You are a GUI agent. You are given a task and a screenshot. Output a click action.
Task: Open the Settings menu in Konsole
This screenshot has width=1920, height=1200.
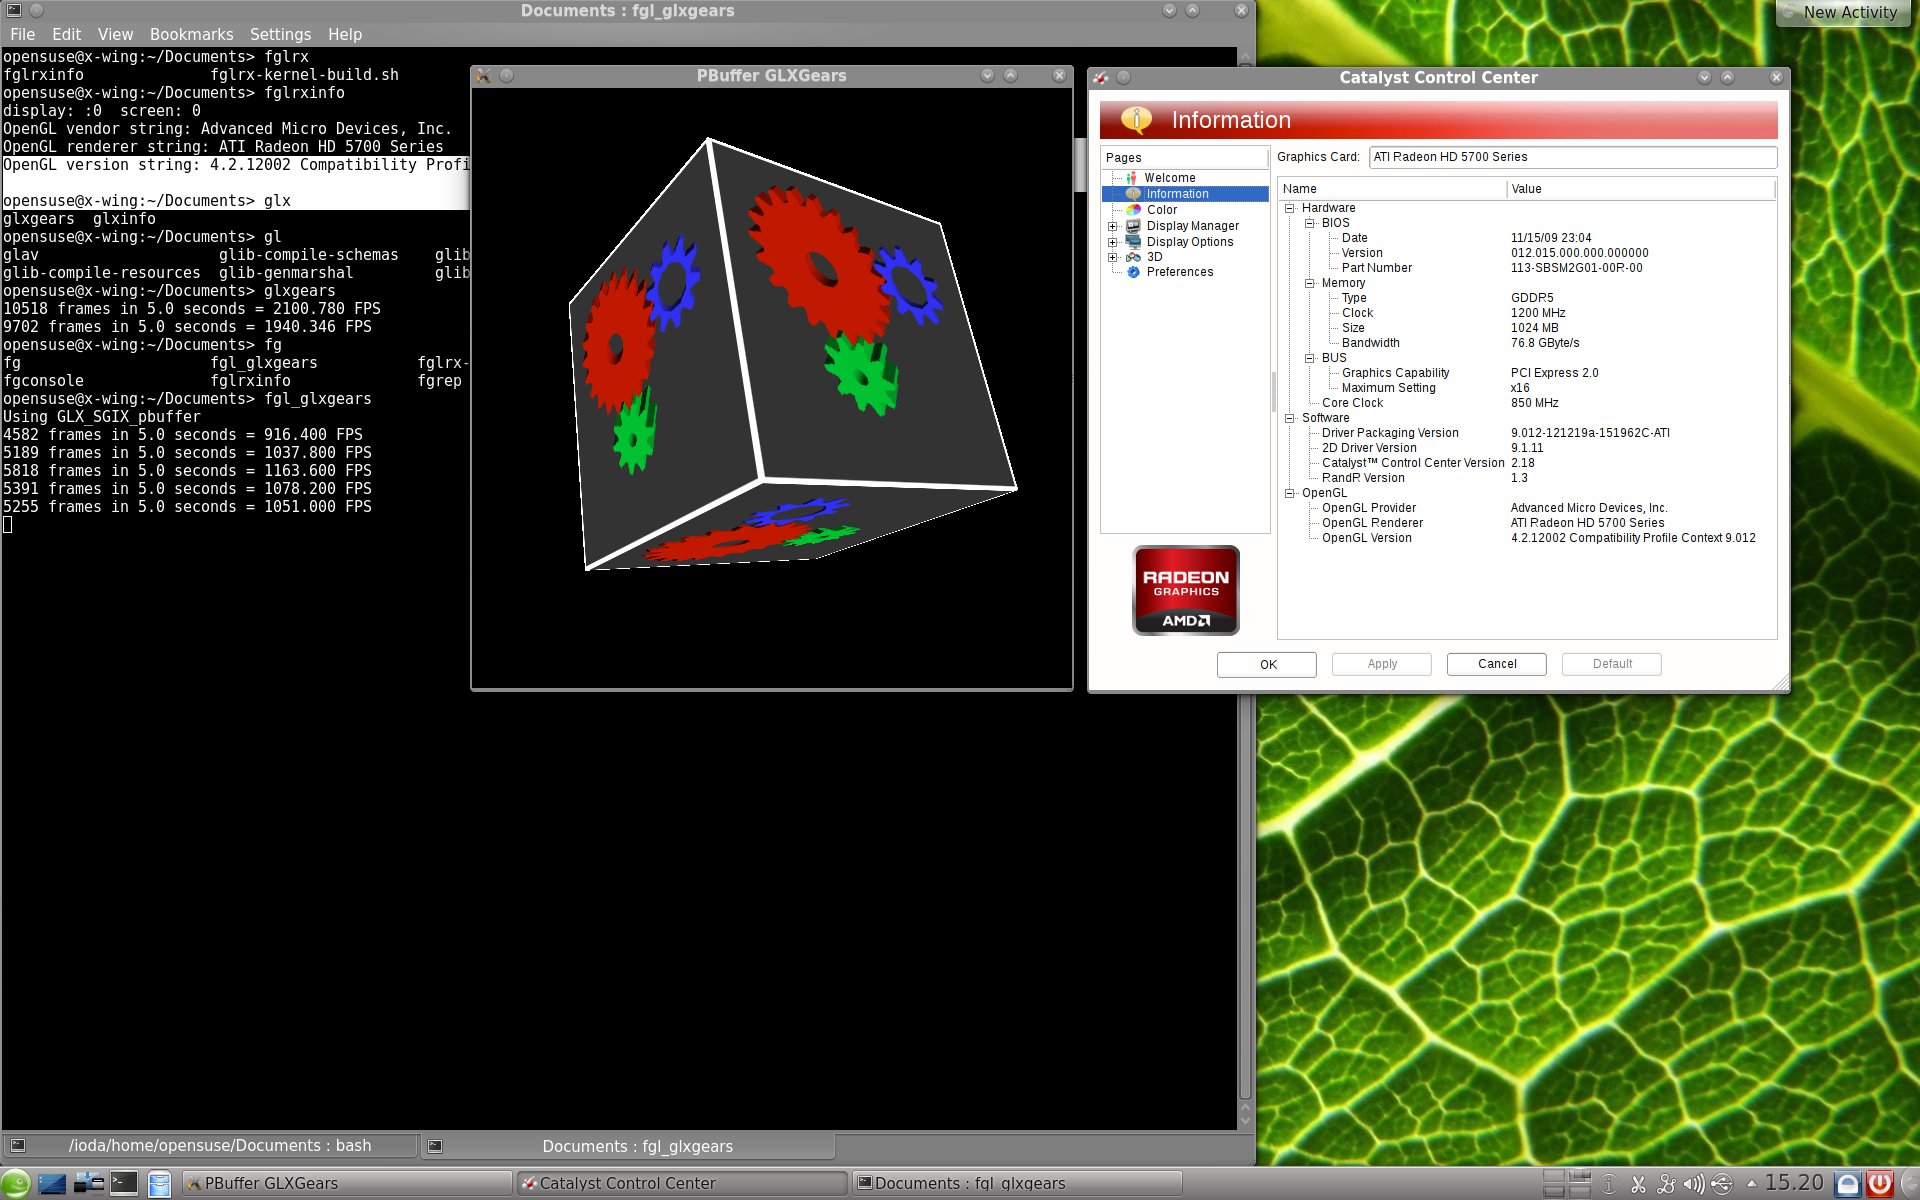coord(280,34)
